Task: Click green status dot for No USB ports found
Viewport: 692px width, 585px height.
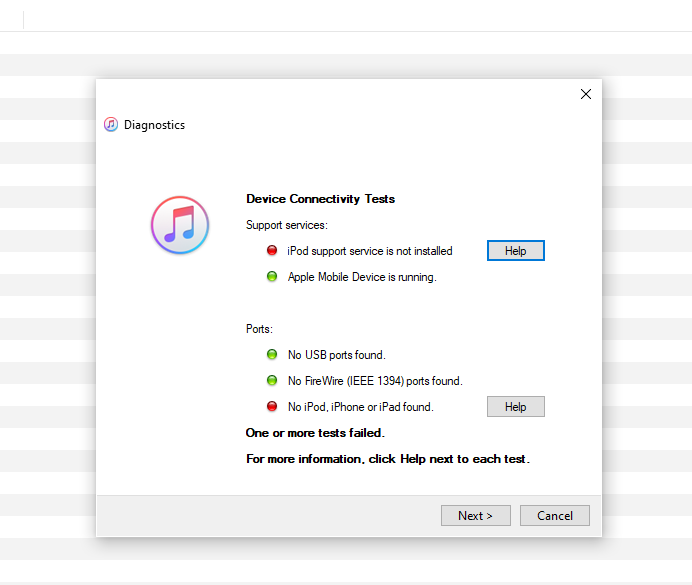Action: point(272,354)
